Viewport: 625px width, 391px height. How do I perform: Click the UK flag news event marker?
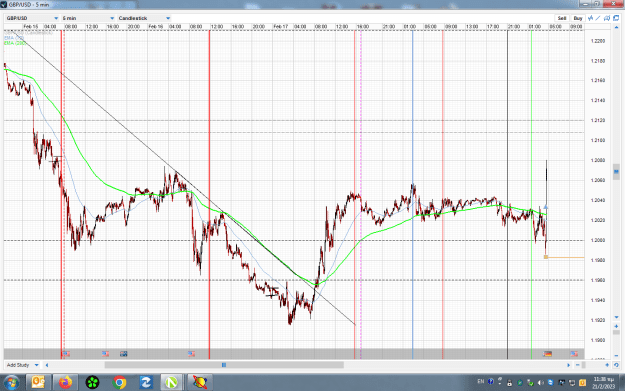coord(124,354)
